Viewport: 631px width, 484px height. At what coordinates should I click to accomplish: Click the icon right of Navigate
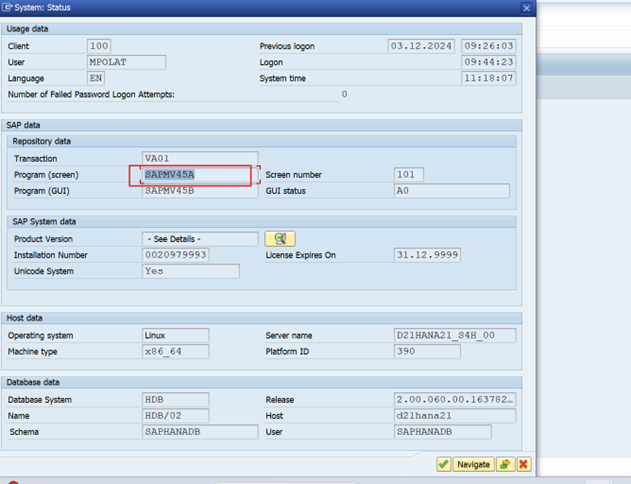(x=505, y=464)
